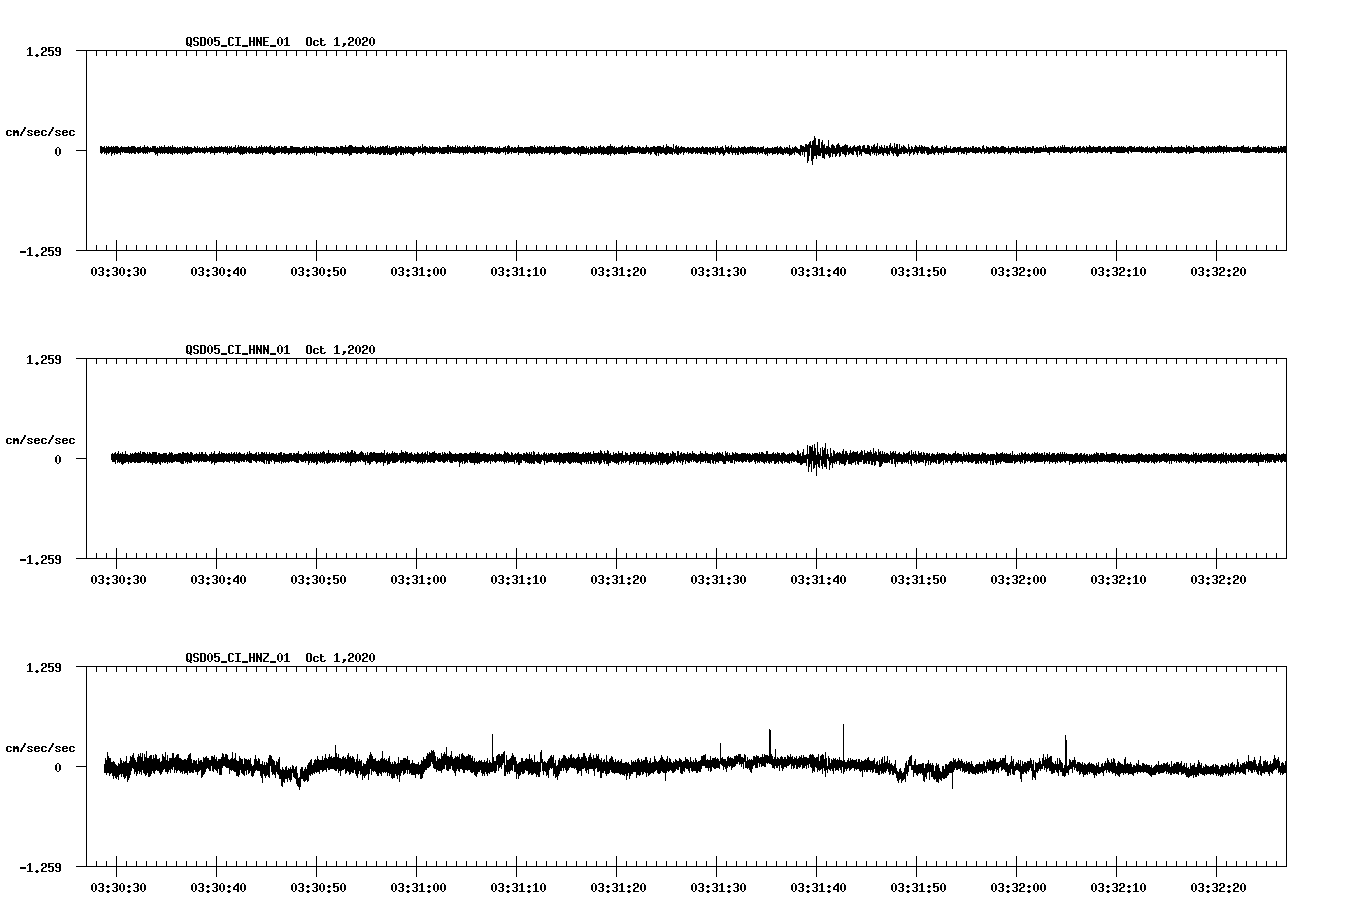Viewport: 1358px width, 924px height.
Task: Click the spike near 03:31:45 on HNZ trace
Action: coord(843,740)
